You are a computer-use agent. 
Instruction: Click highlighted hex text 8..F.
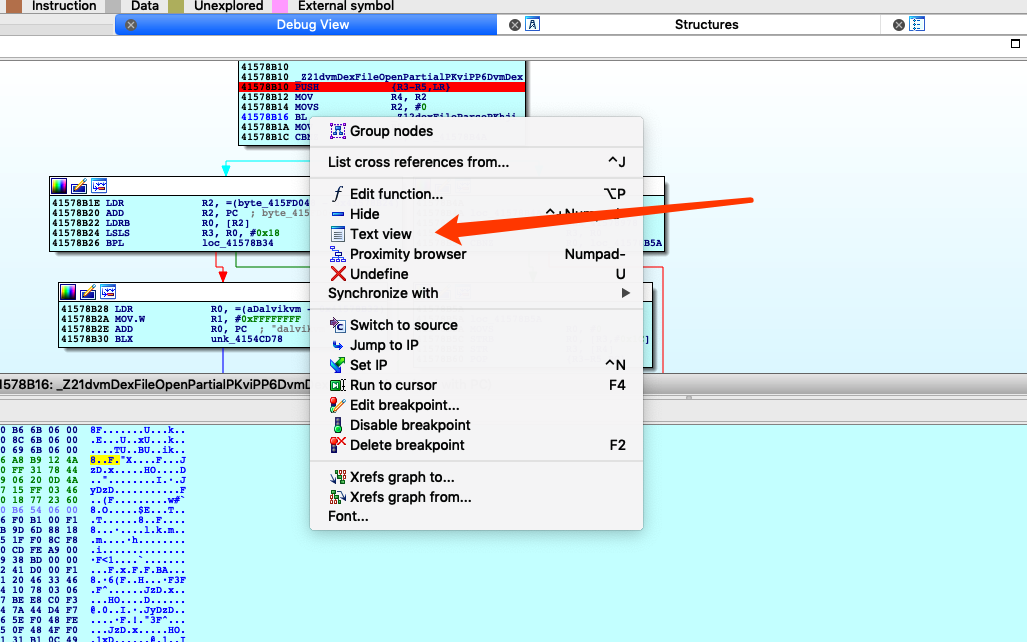[x=105, y=461]
